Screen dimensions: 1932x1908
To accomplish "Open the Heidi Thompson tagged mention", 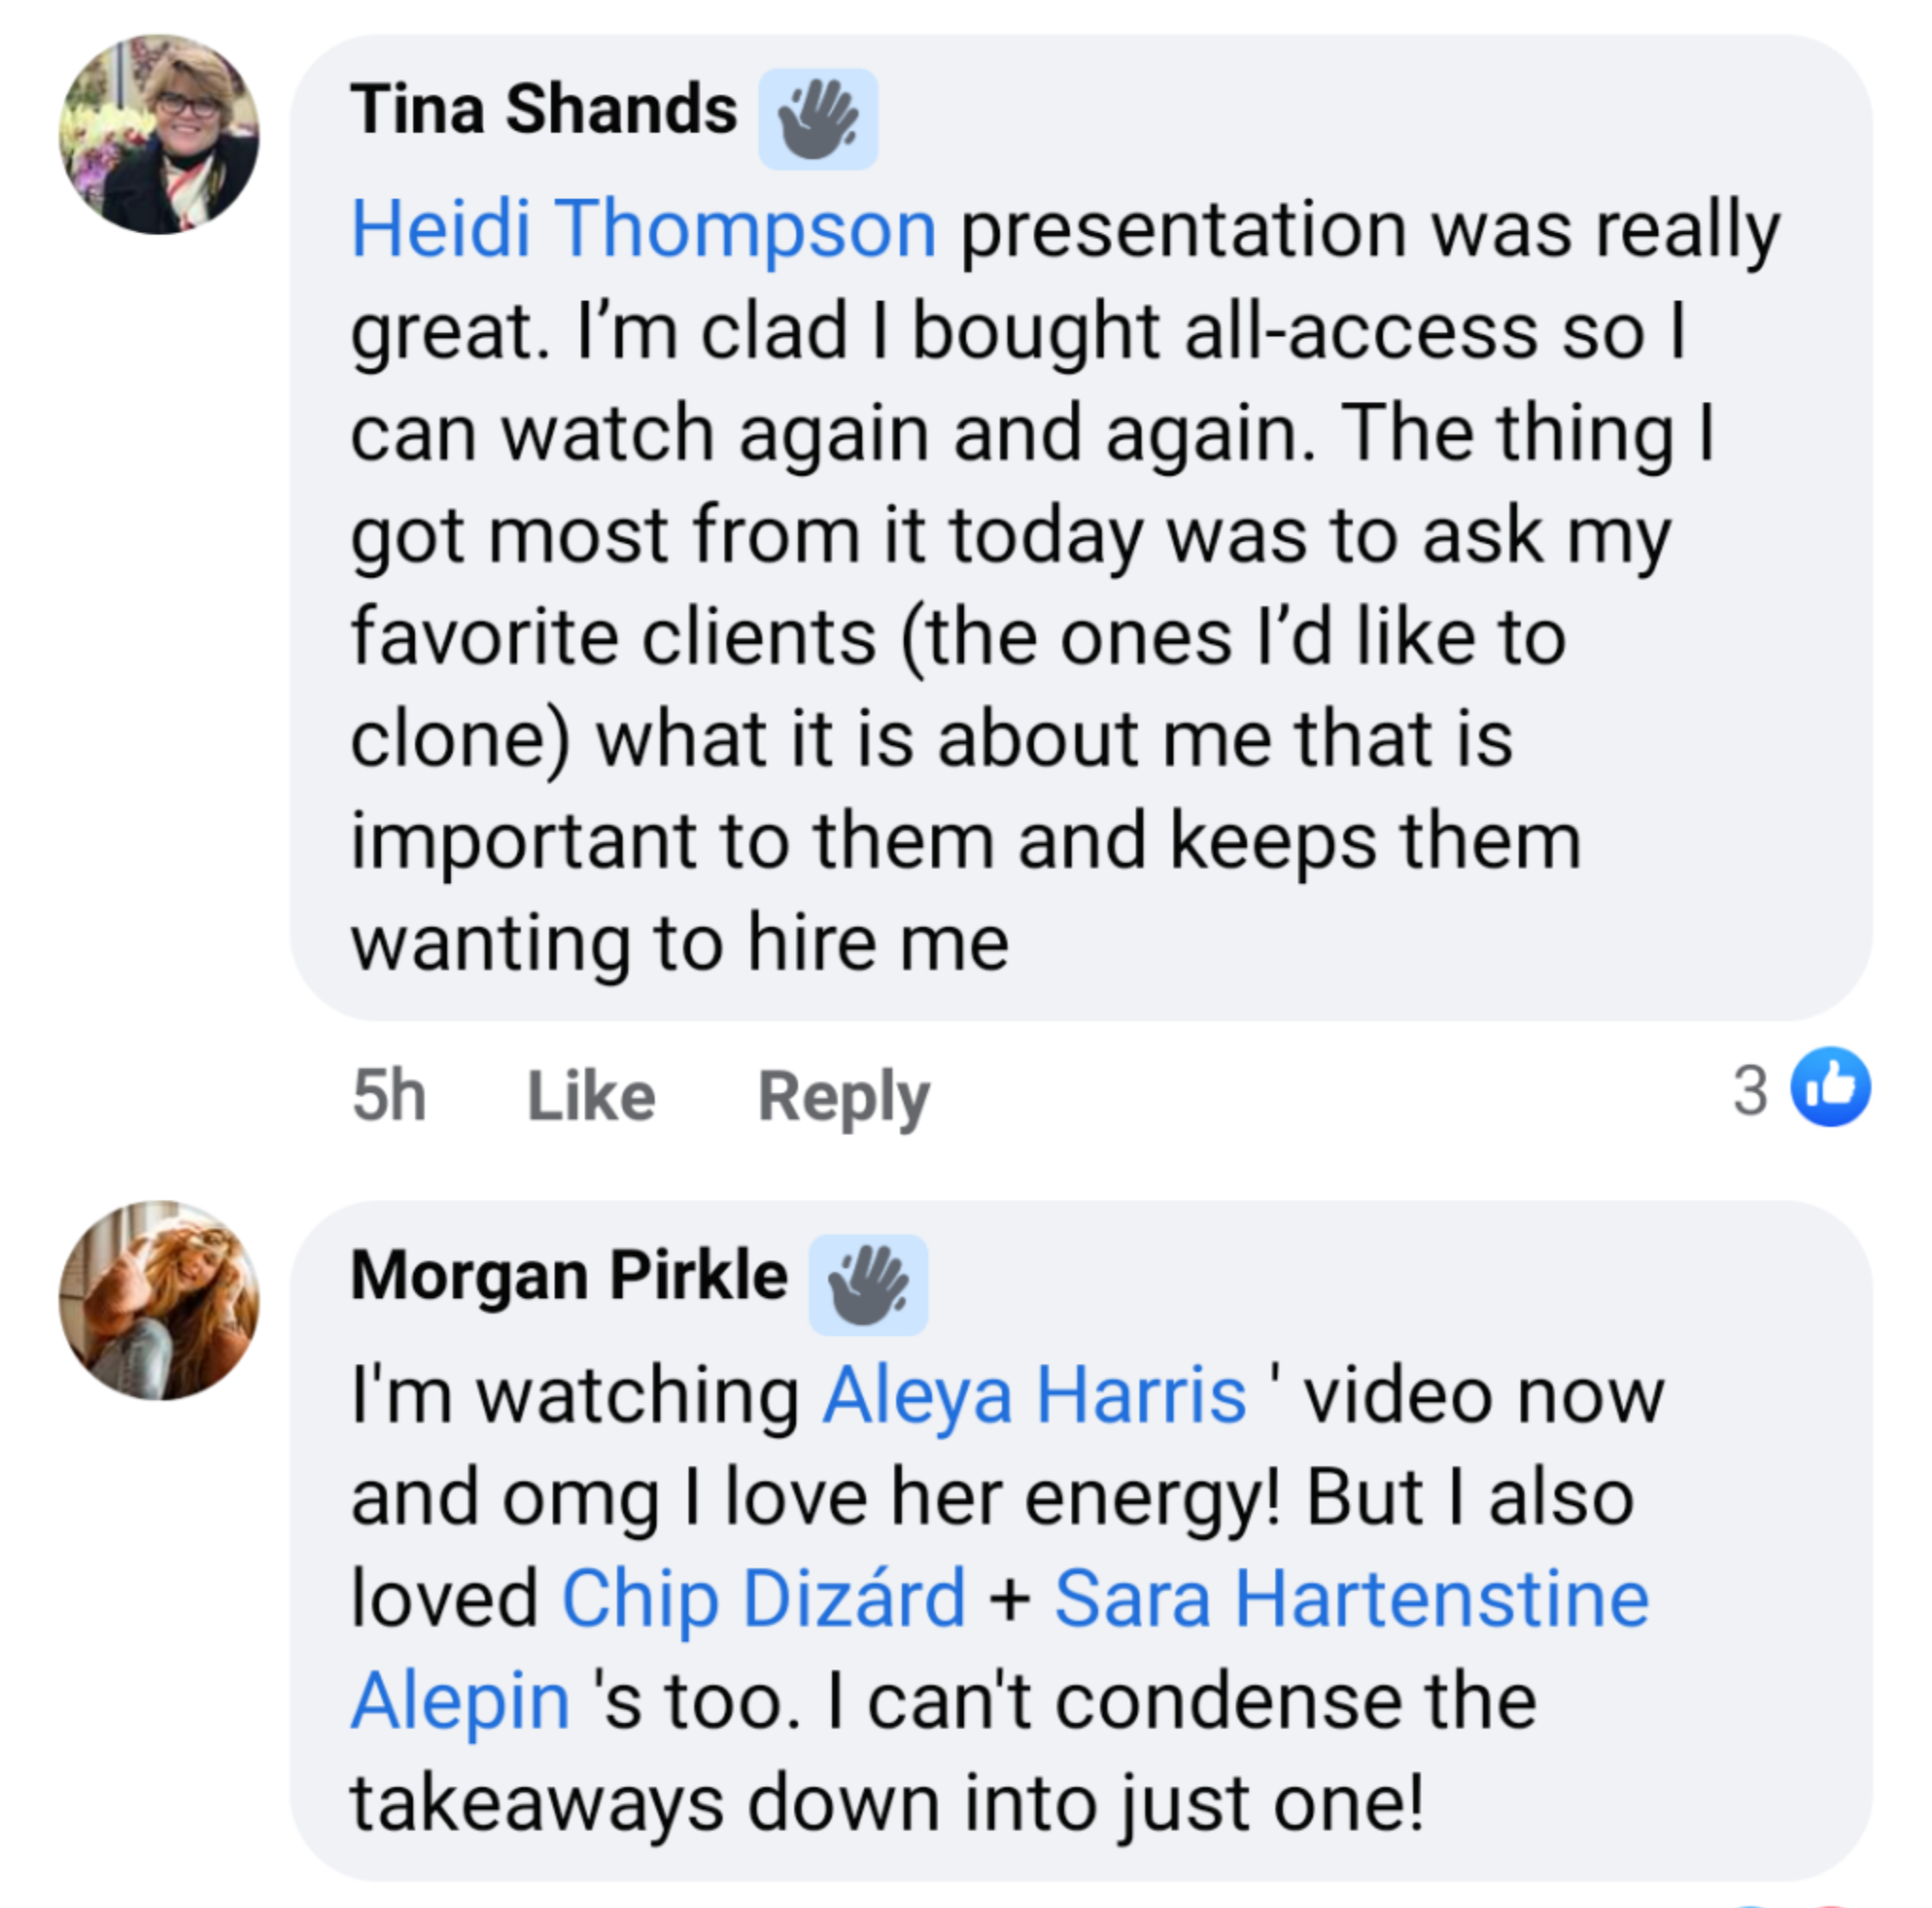I will (643, 230).
